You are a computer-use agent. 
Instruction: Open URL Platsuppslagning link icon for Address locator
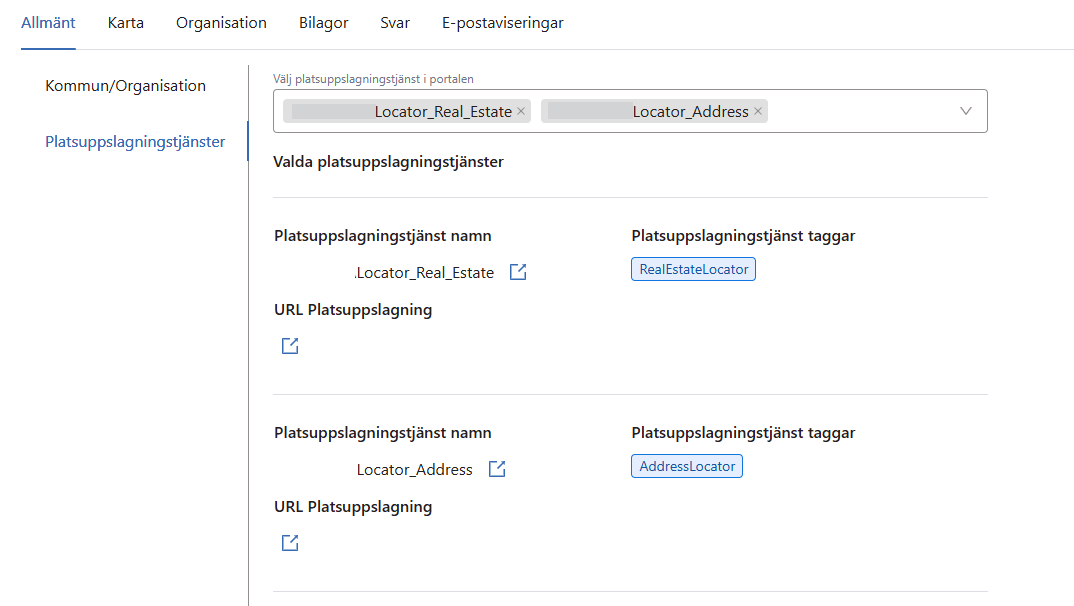pos(290,543)
